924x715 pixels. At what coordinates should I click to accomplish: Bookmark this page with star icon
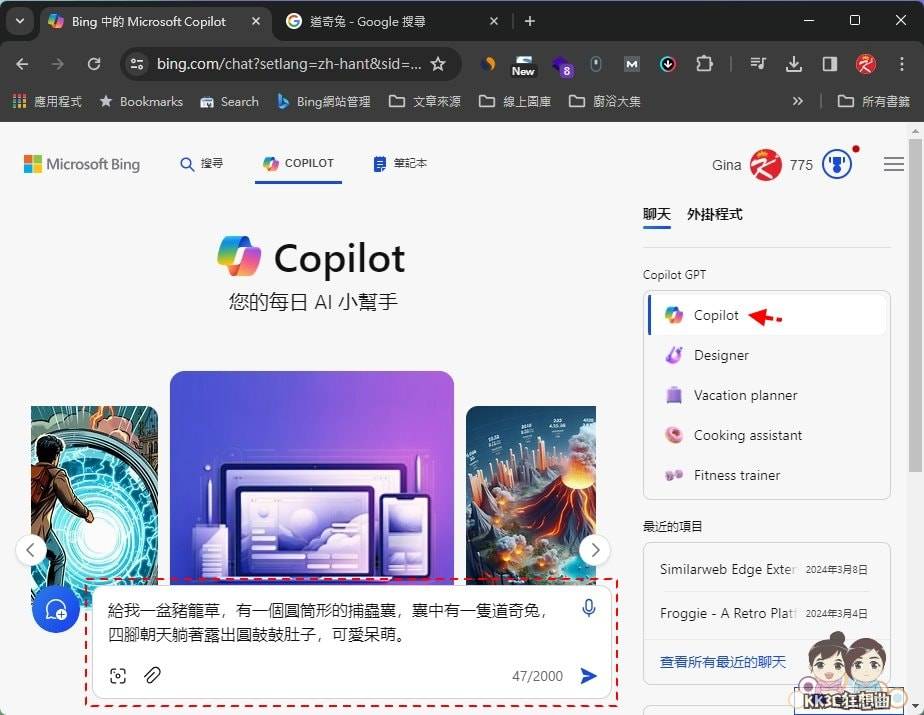438,64
